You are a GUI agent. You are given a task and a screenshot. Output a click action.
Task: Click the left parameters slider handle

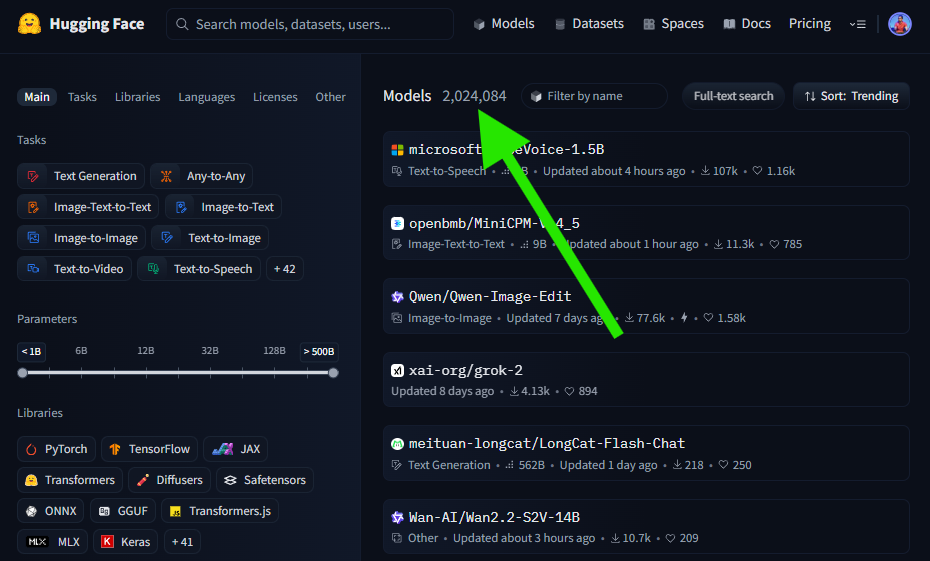pyautogui.click(x=23, y=373)
